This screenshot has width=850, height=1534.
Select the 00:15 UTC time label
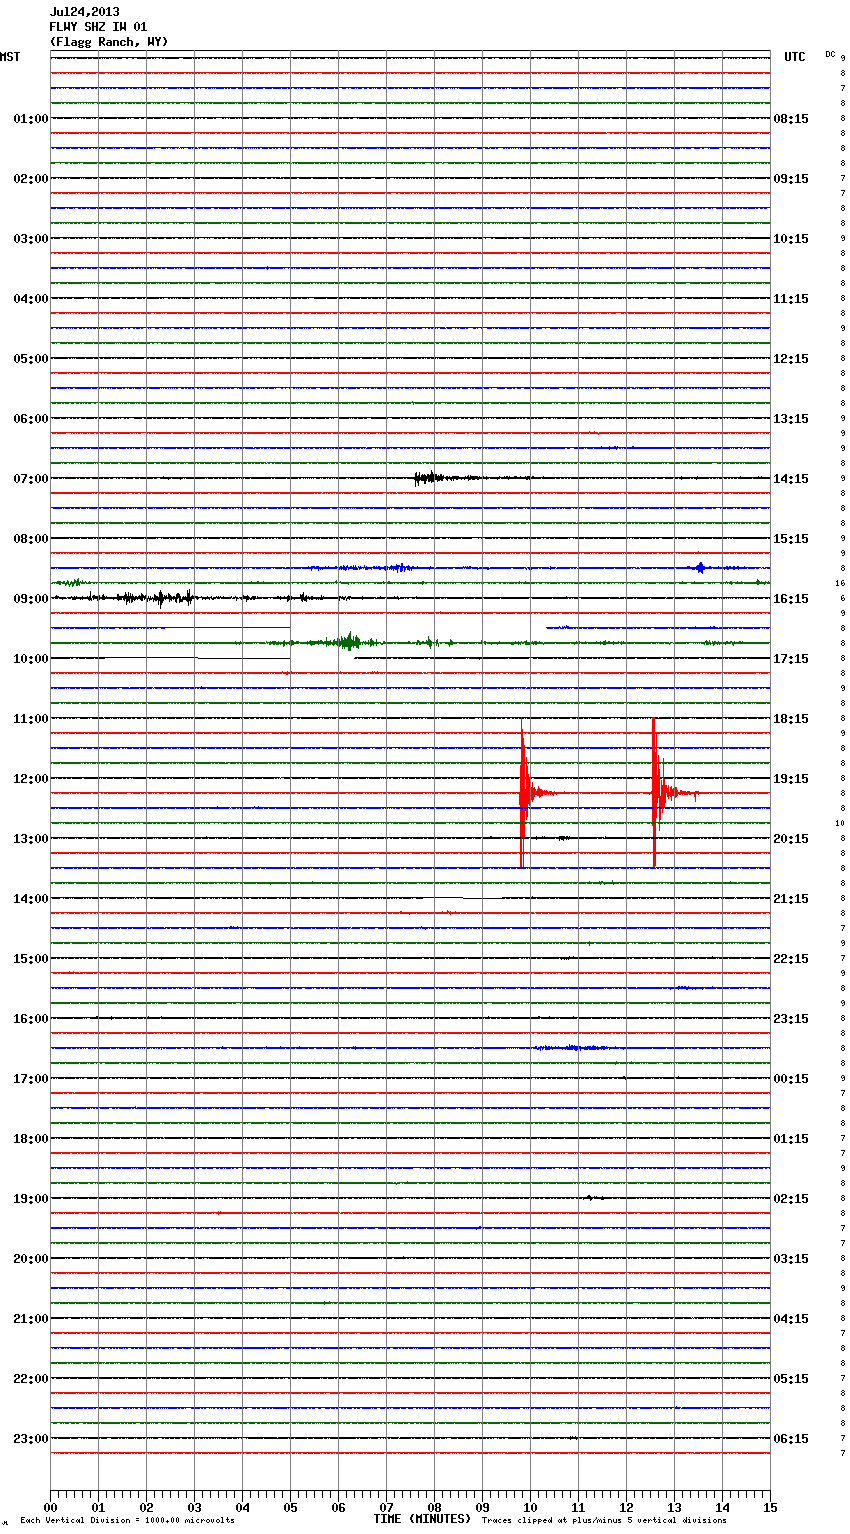coord(791,1079)
